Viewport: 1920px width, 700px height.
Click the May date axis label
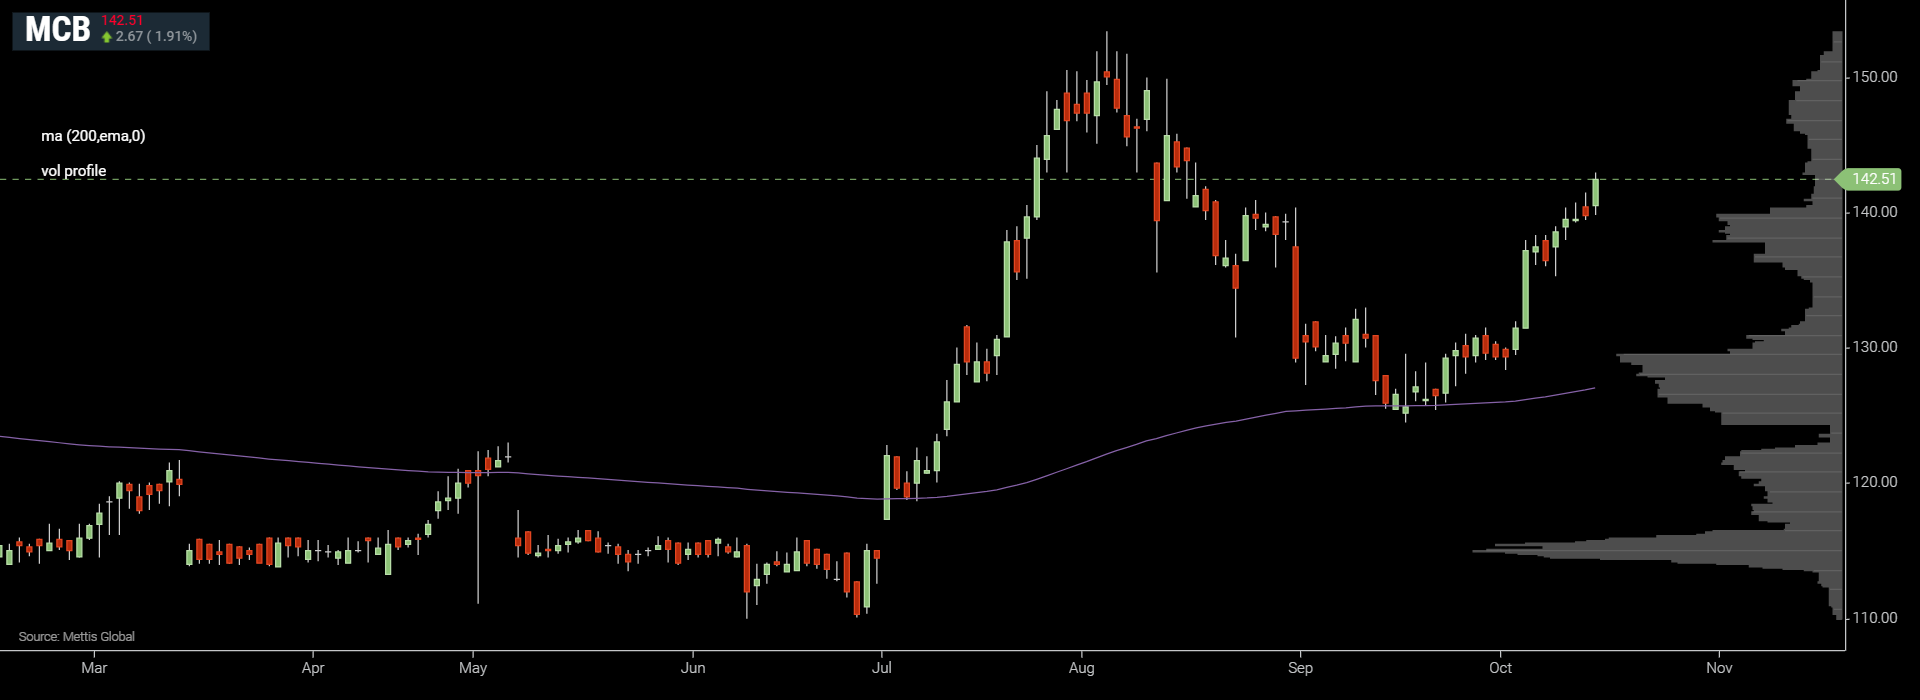473,668
